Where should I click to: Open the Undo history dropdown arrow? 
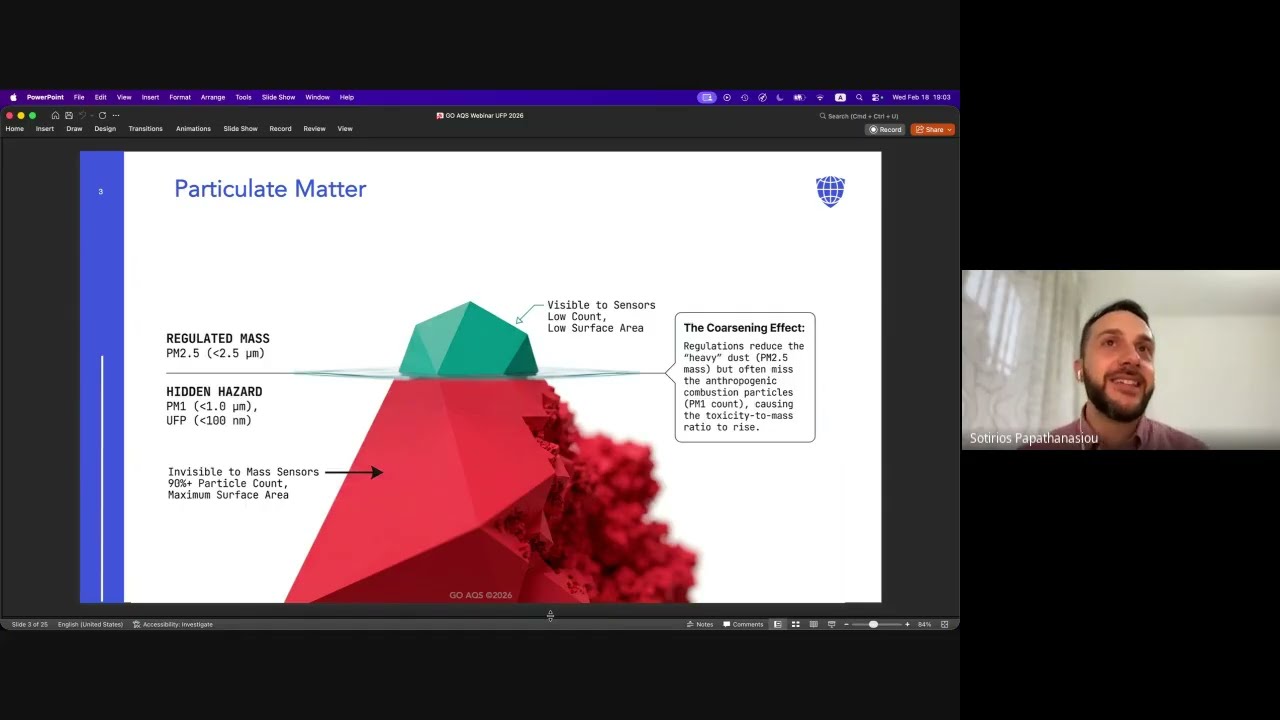91,115
